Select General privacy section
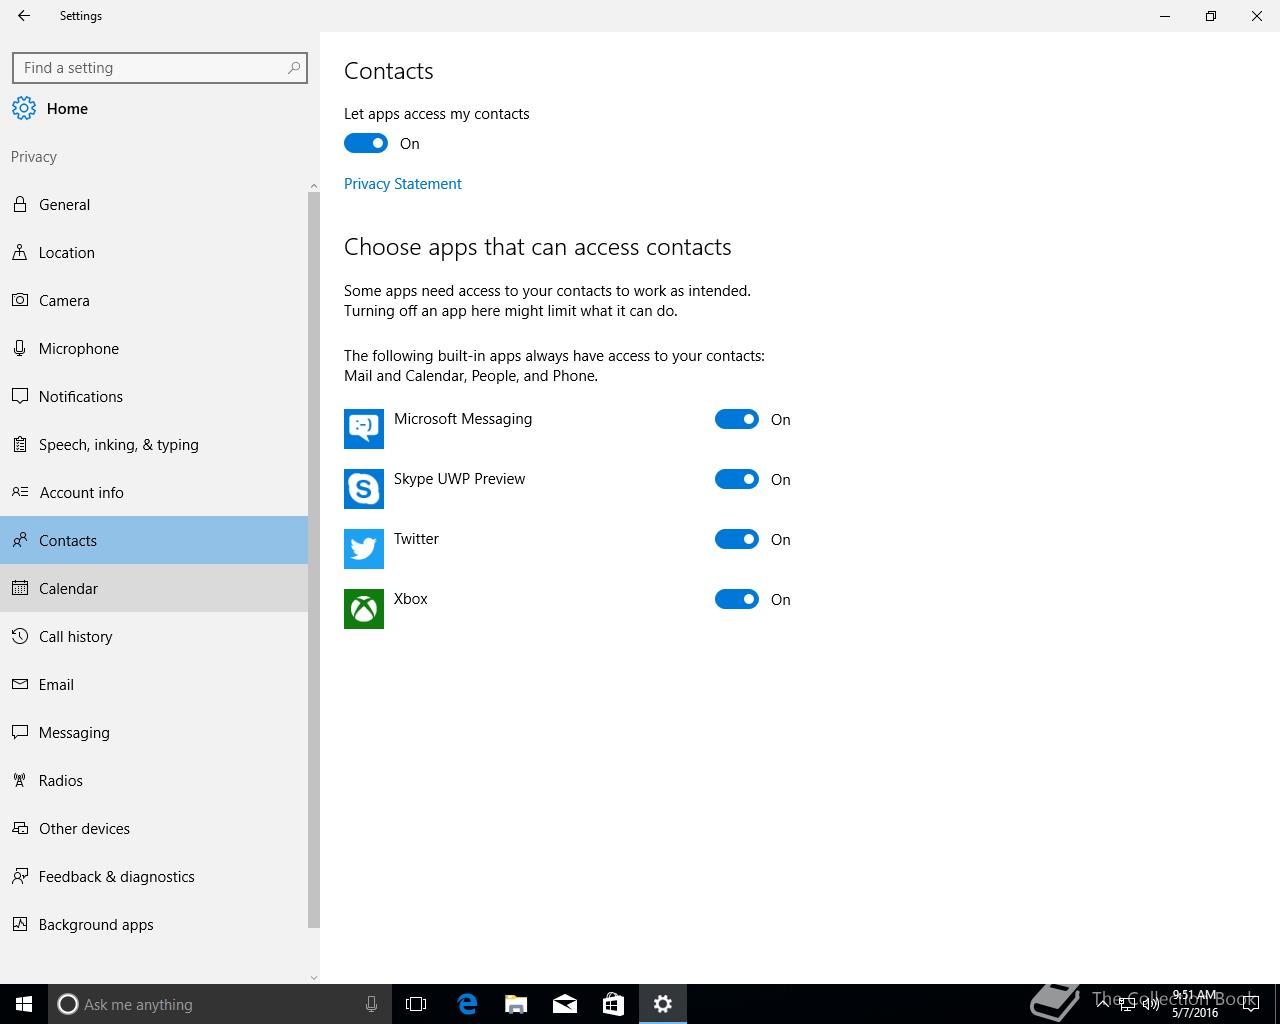Screen dimensions: 1280x1024 click(x=154, y=204)
